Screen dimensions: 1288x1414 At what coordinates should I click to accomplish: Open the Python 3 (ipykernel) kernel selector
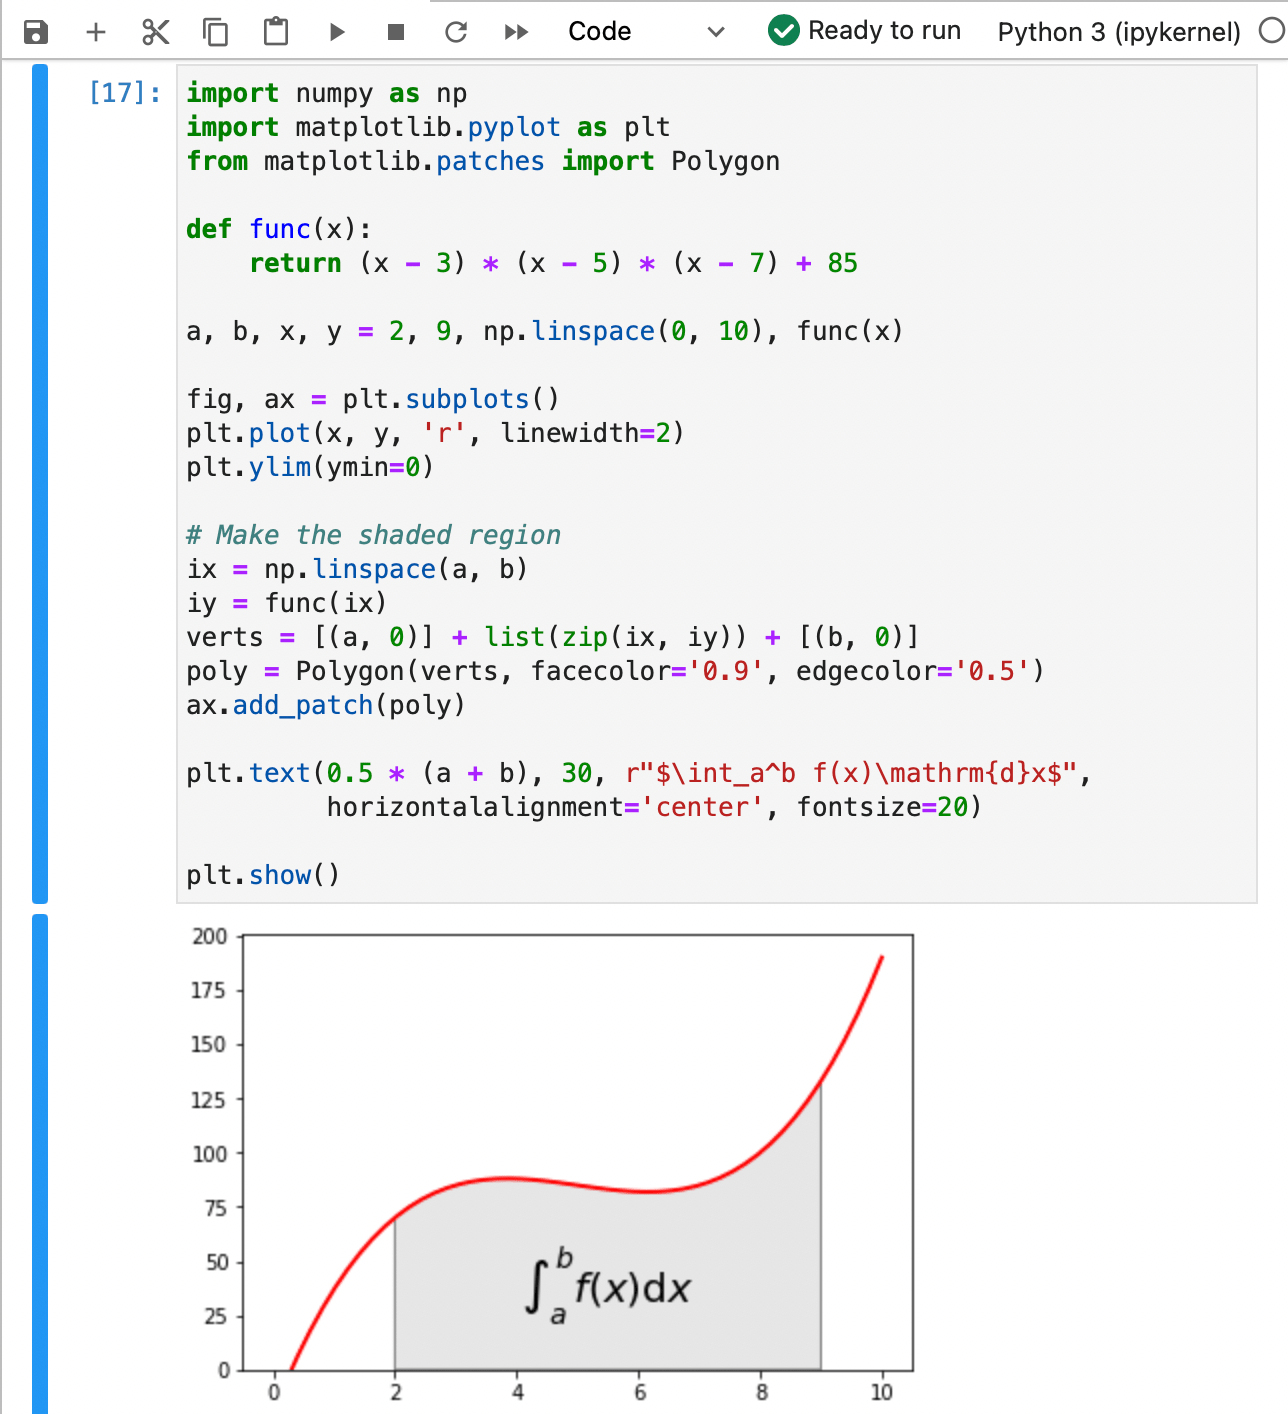point(1117,31)
